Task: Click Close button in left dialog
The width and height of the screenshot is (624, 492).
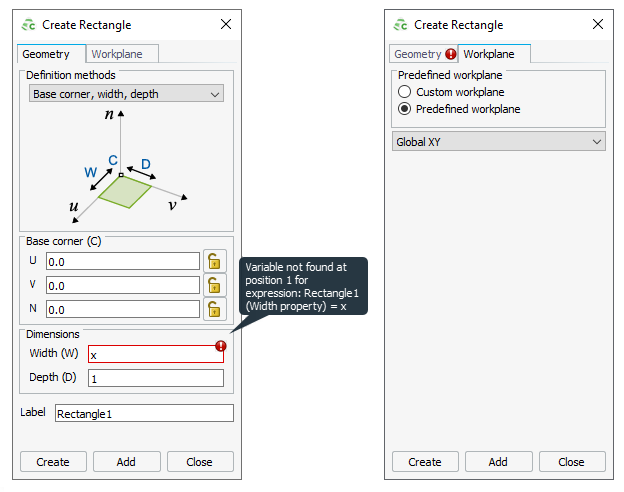Action: click(x=199, y=462)
